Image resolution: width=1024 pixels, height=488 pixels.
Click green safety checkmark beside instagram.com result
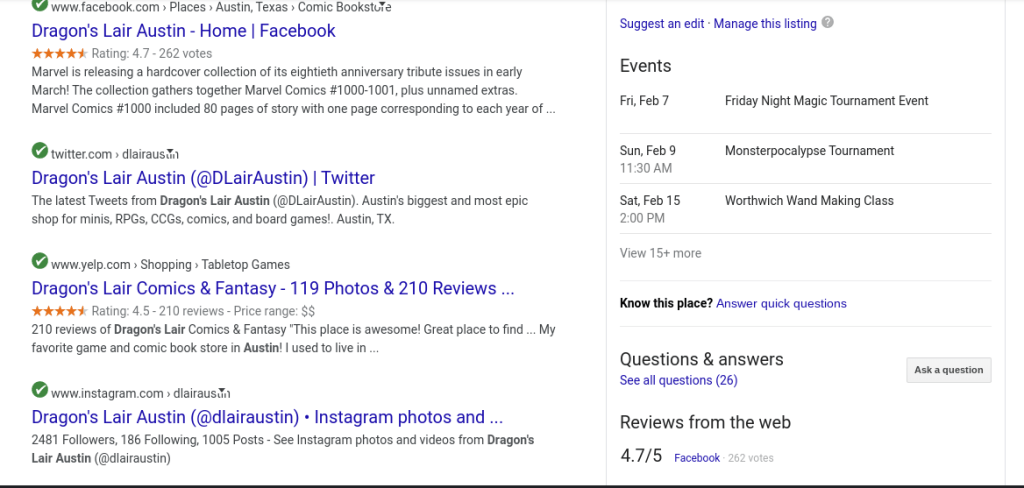pyautogui.click(x=40, y=392)
